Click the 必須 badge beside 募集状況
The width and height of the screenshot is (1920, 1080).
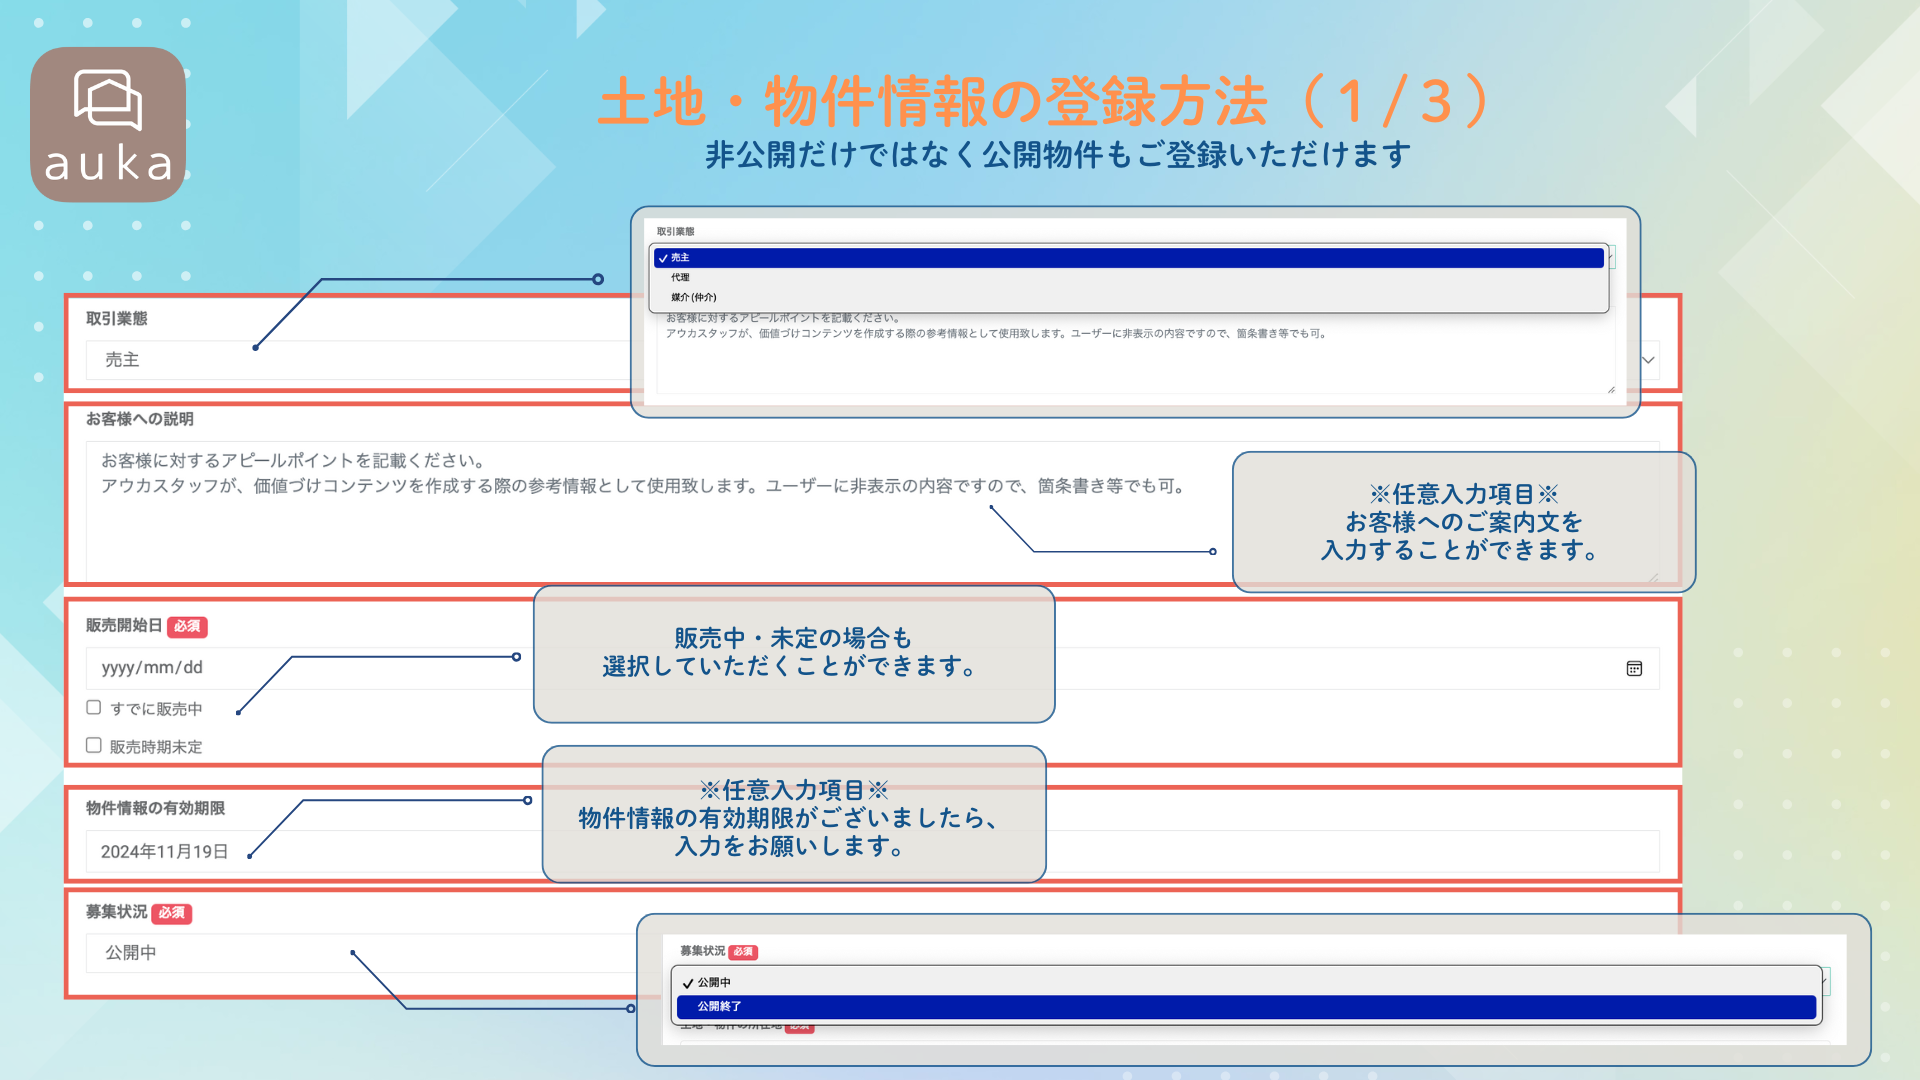coord(172,913)
